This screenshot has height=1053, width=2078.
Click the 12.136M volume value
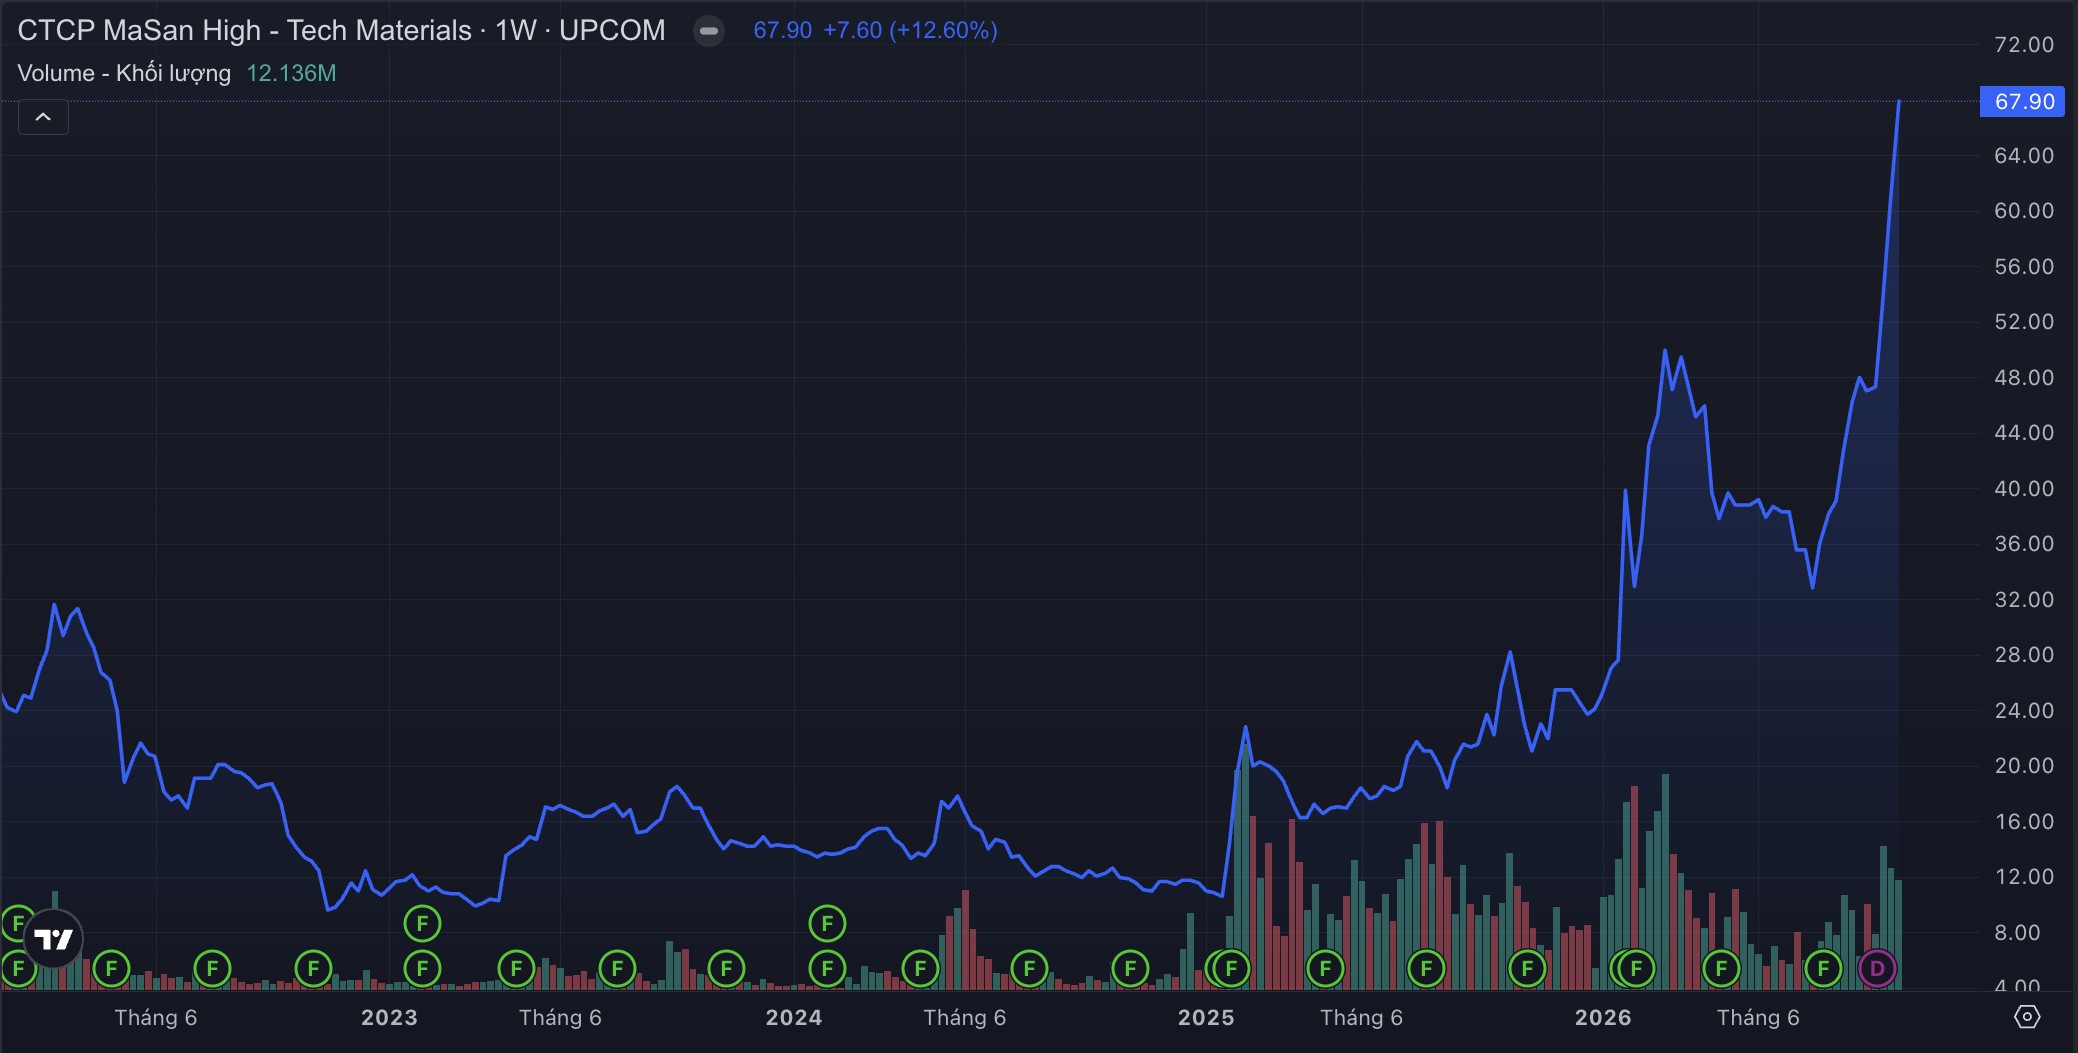(x=291, y=73)
